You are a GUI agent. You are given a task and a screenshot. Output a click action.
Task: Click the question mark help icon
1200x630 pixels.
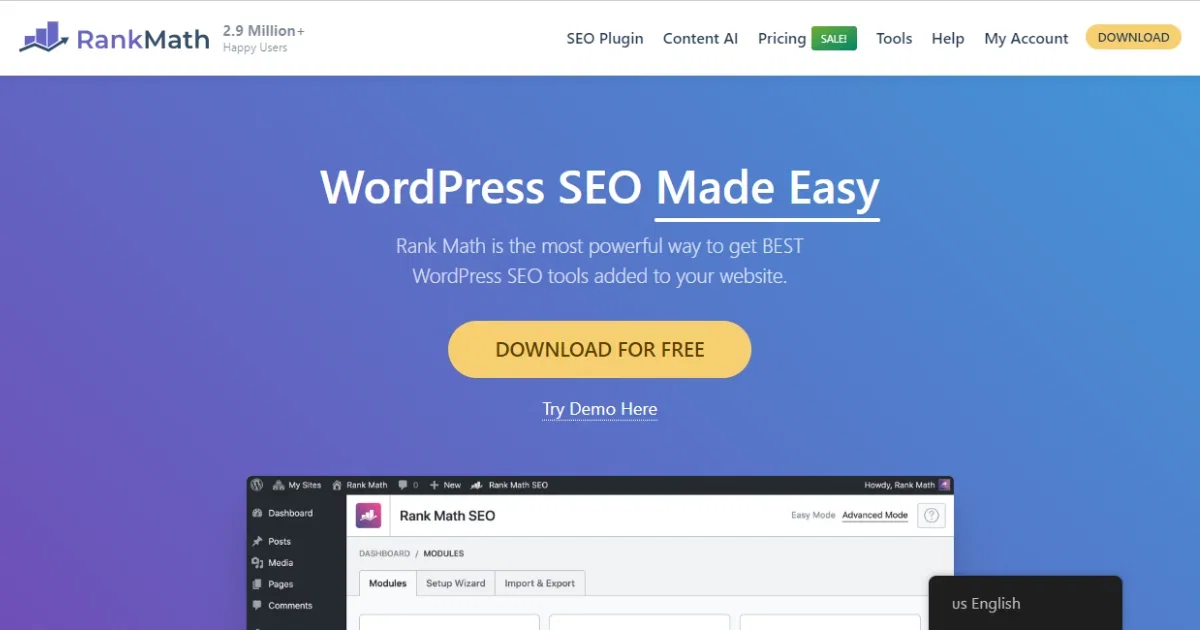(931, 515)
